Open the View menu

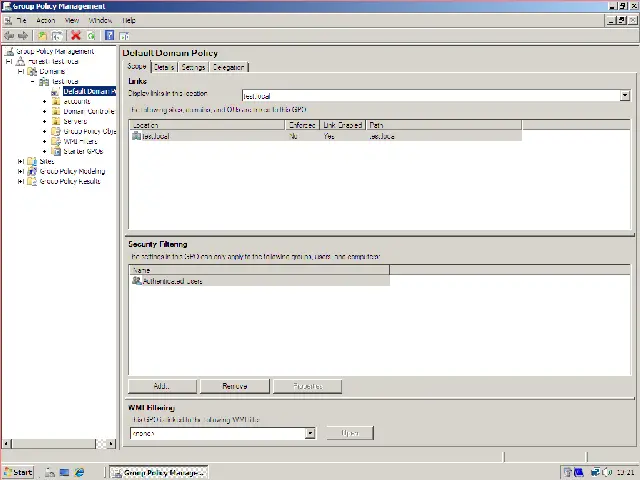(71, 20)
